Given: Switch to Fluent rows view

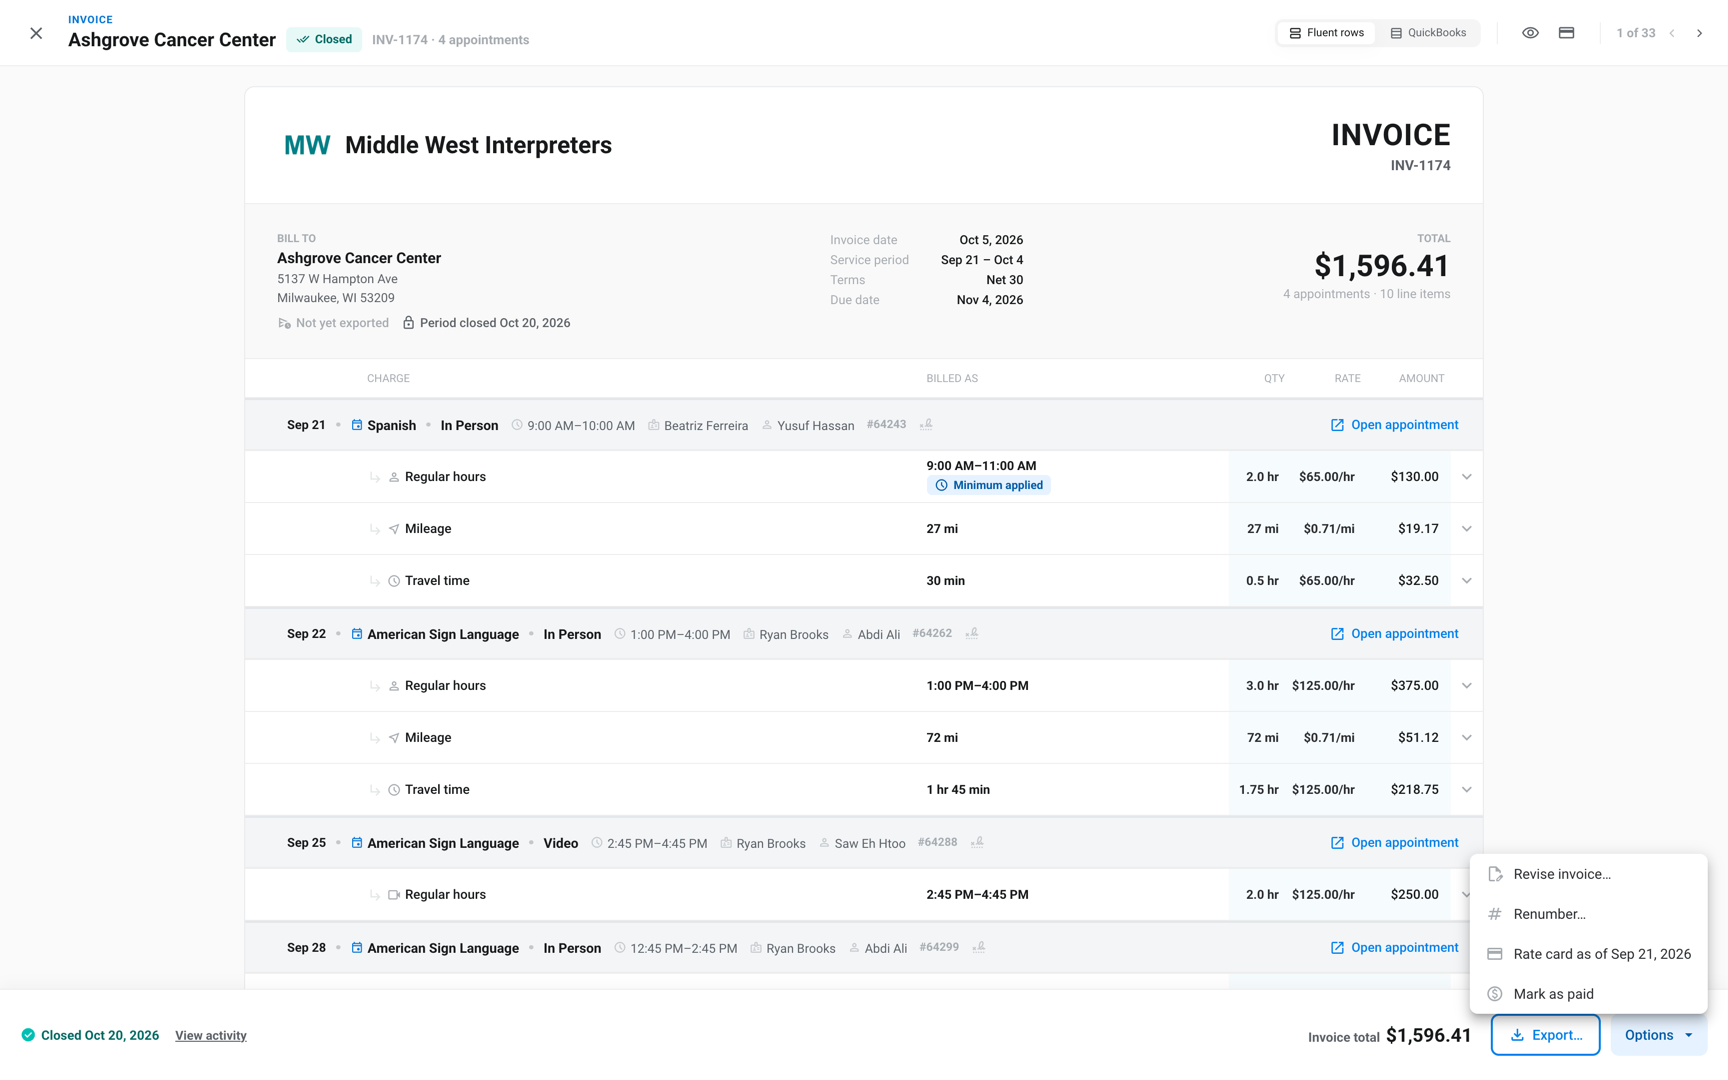Looking at the screenshot, I should (x=1326, y=33).
